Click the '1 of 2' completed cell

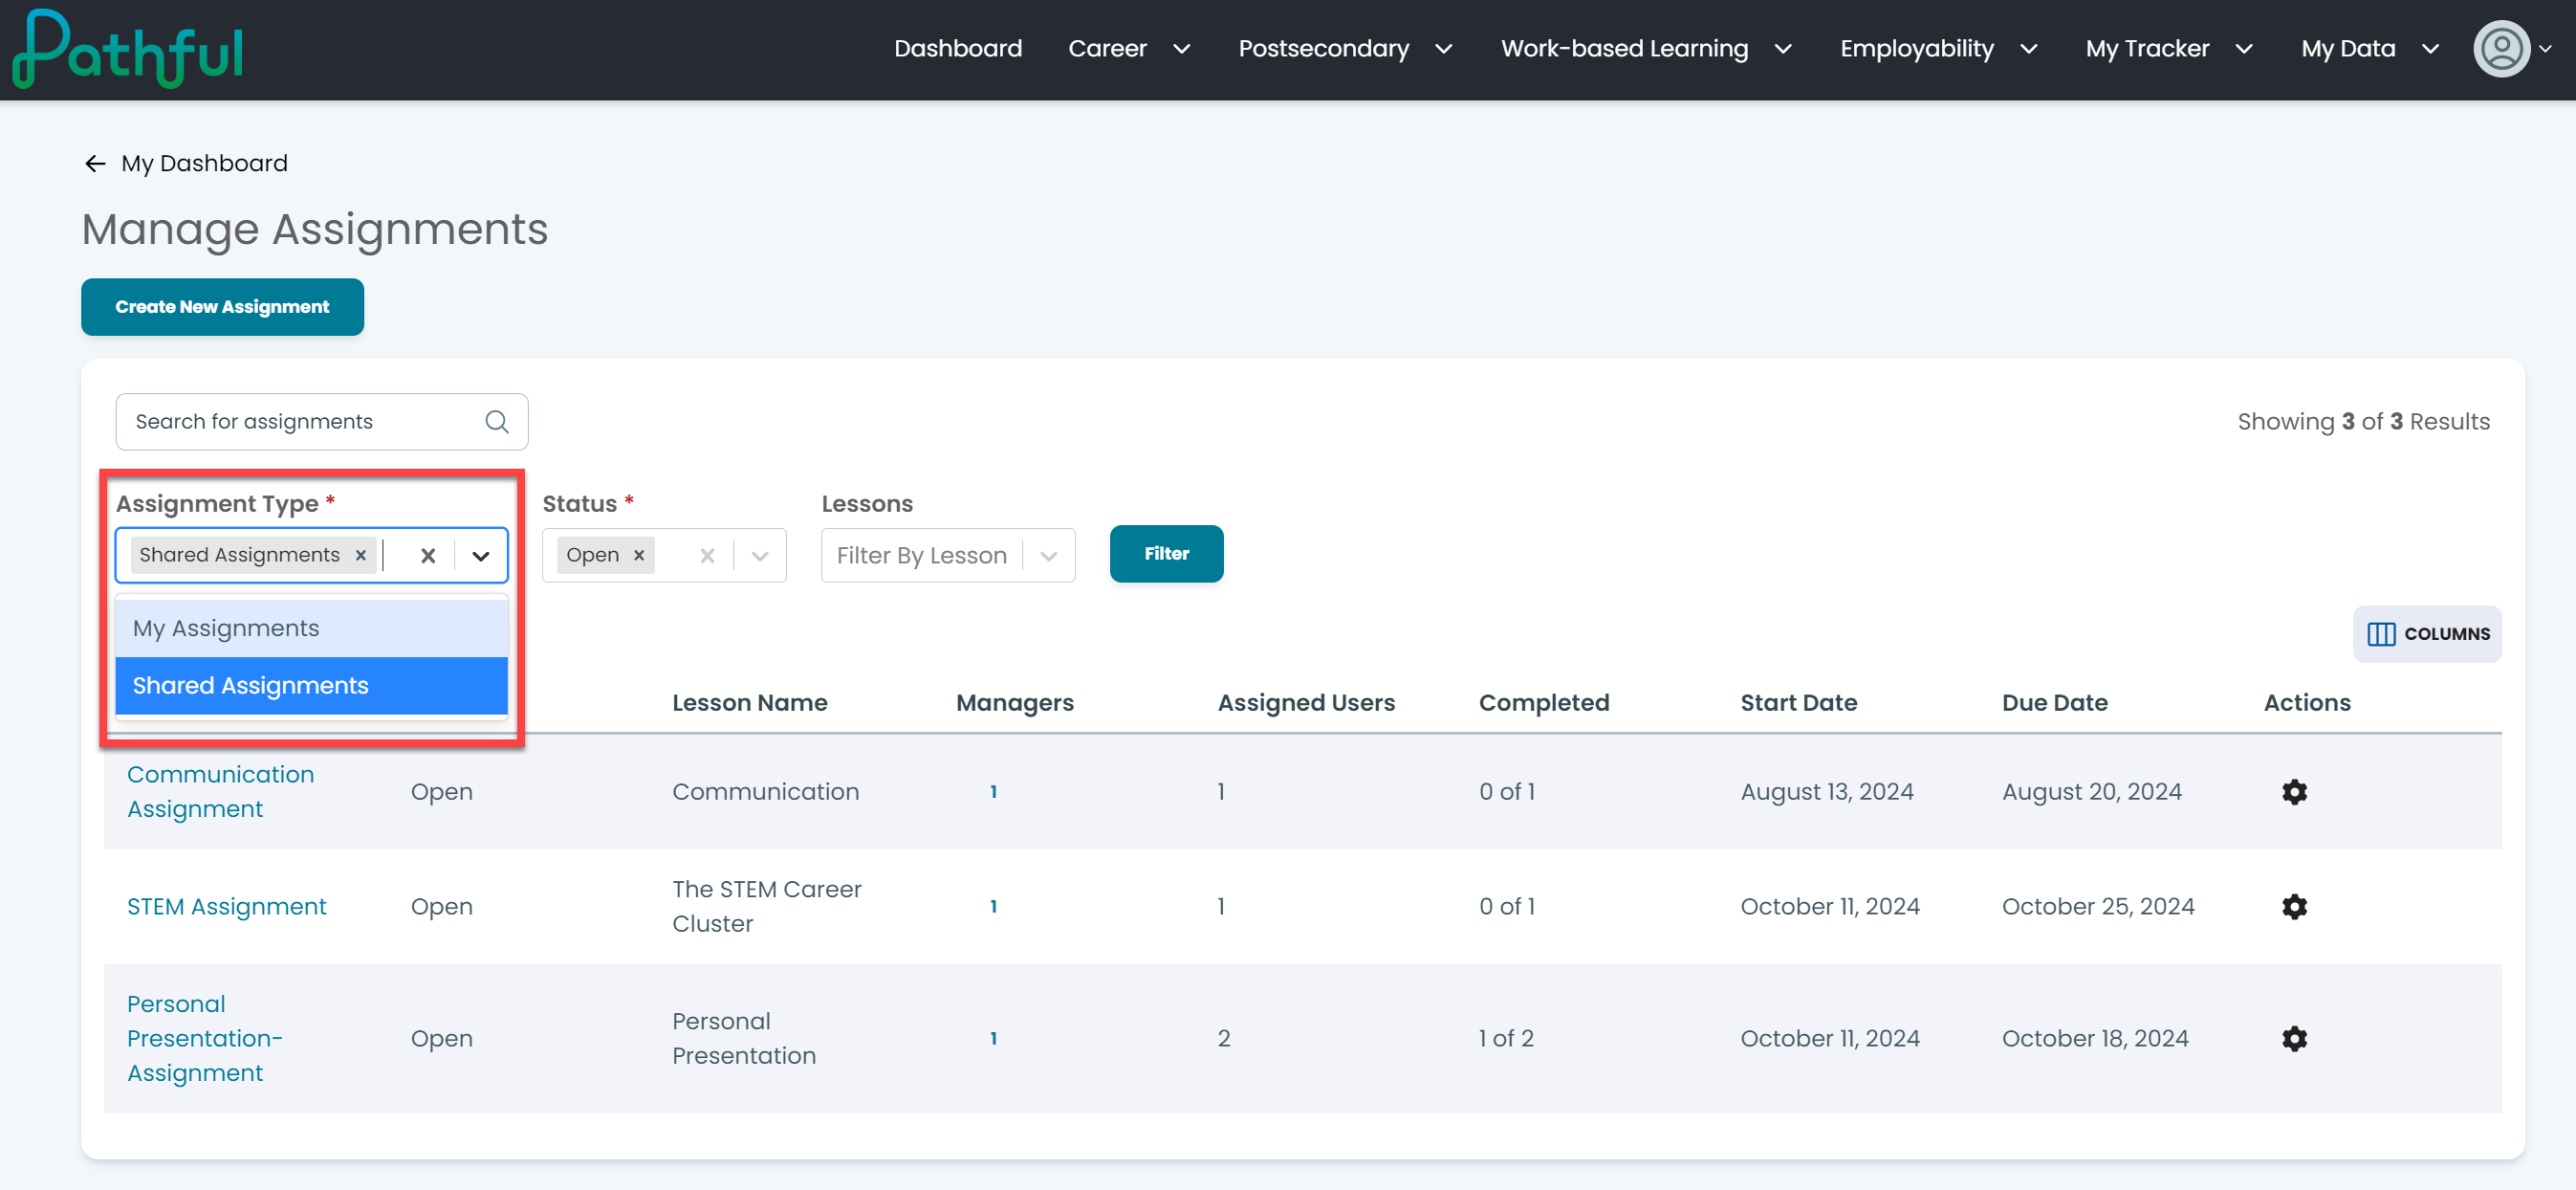(x=1506, y=1039)
